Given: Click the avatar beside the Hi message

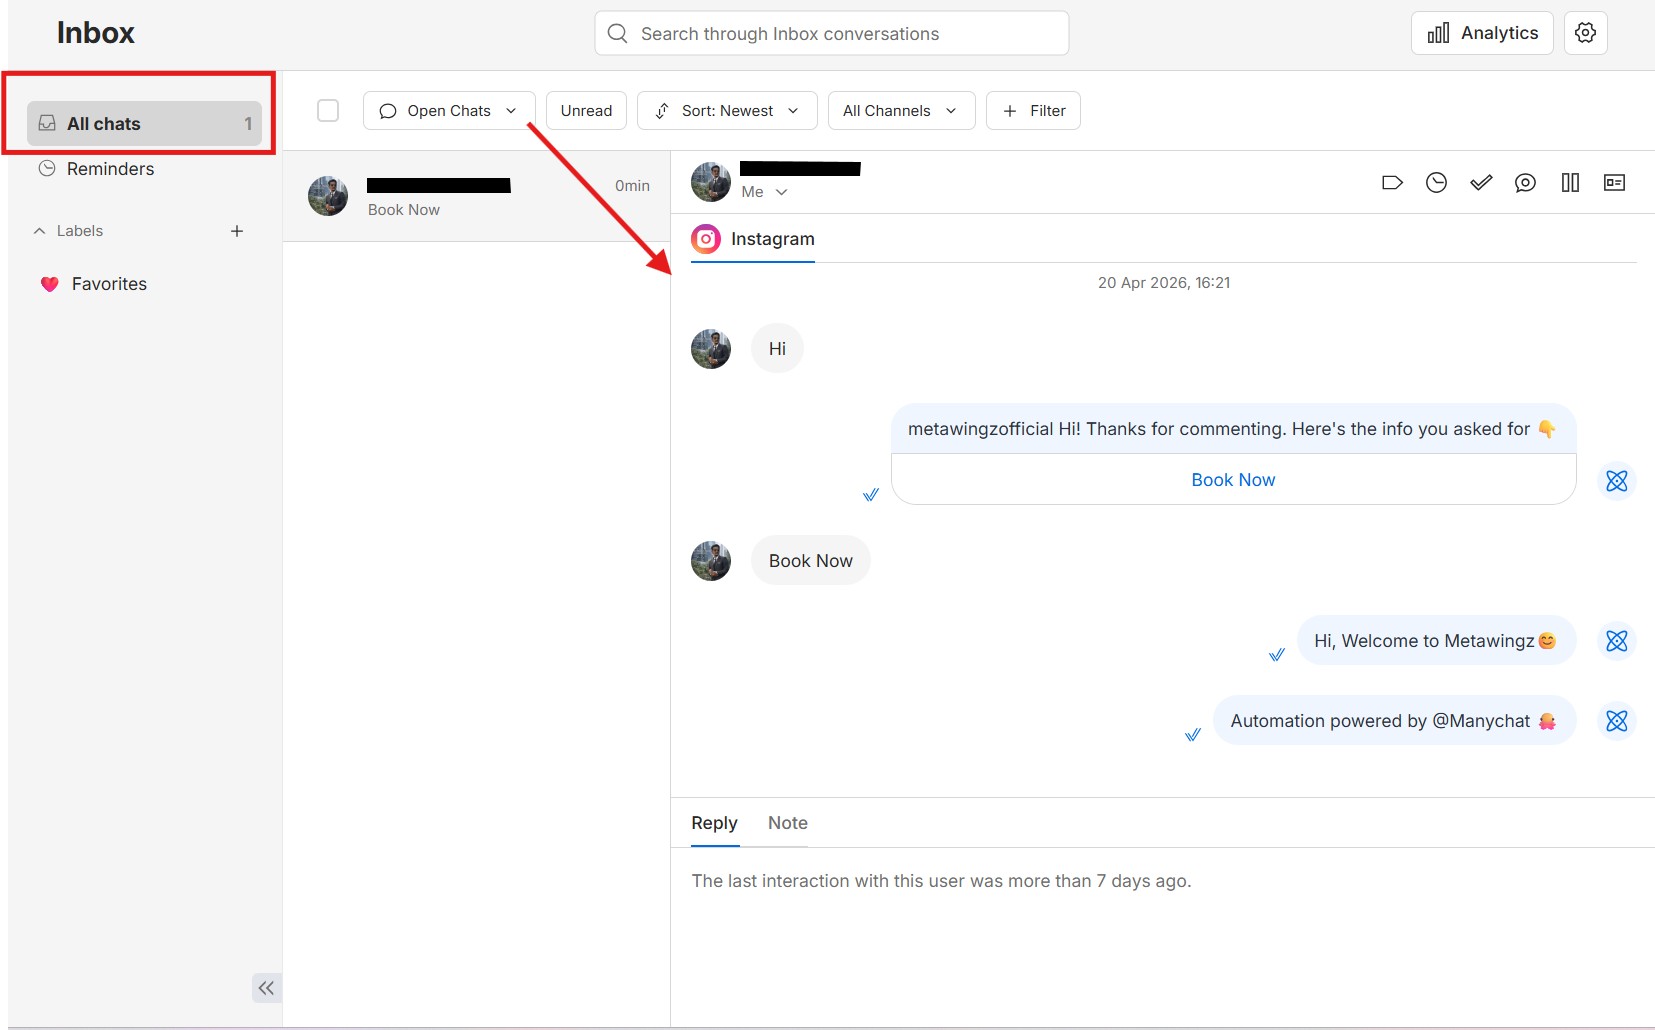Looking at the screenshot, I should click(x=711, y=349).
